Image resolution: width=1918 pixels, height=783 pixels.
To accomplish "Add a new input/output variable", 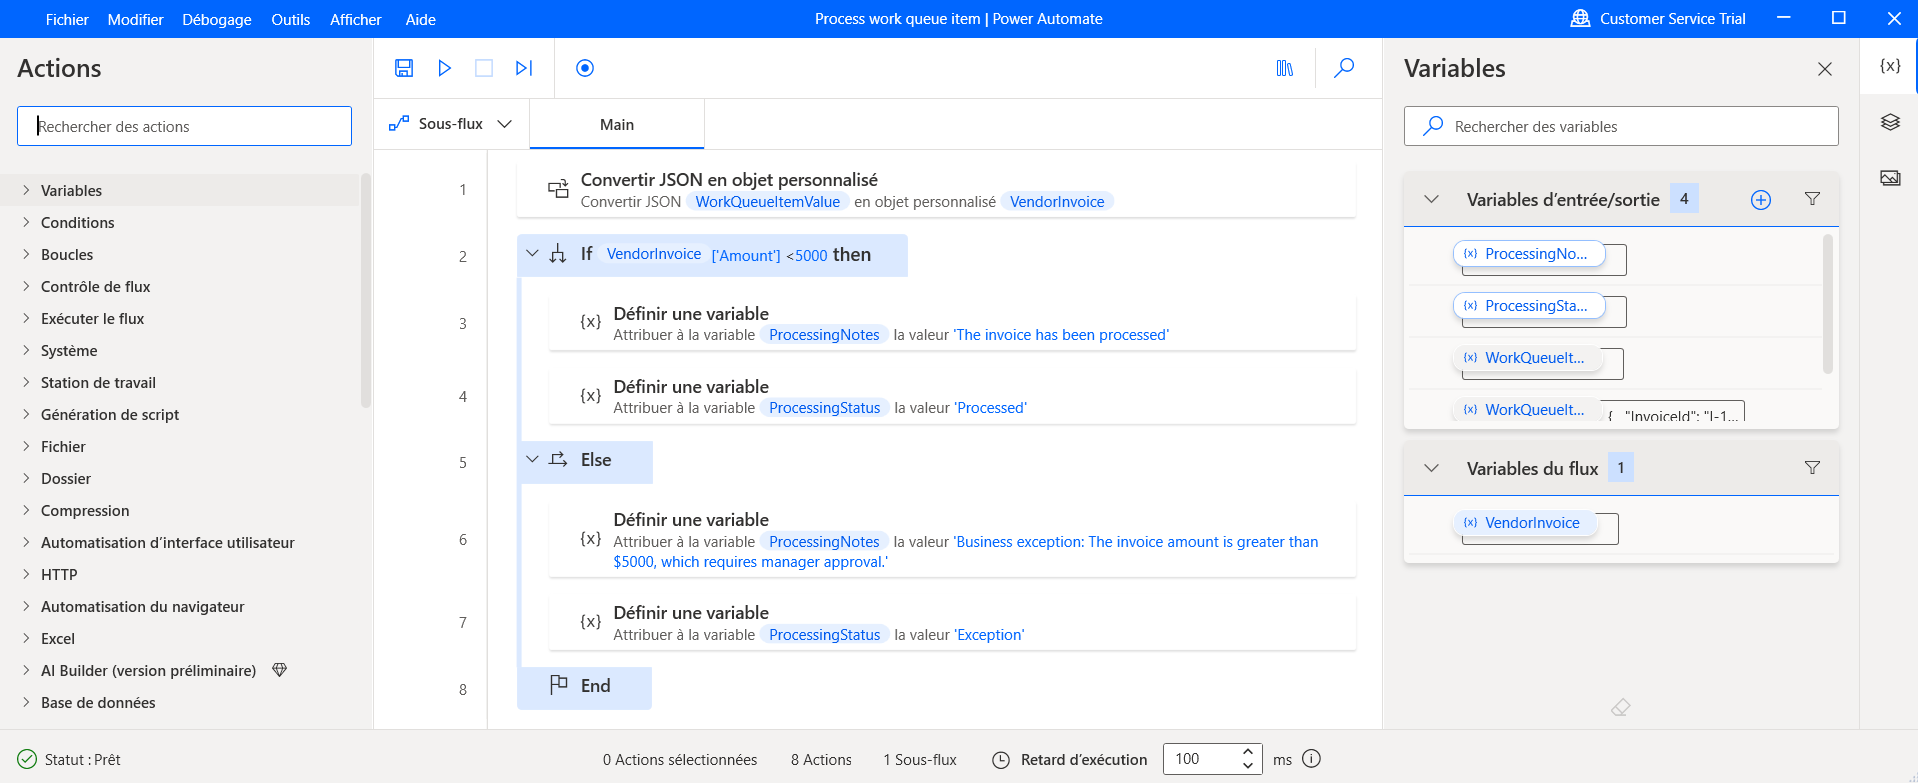I will (x=1761, y=200).
